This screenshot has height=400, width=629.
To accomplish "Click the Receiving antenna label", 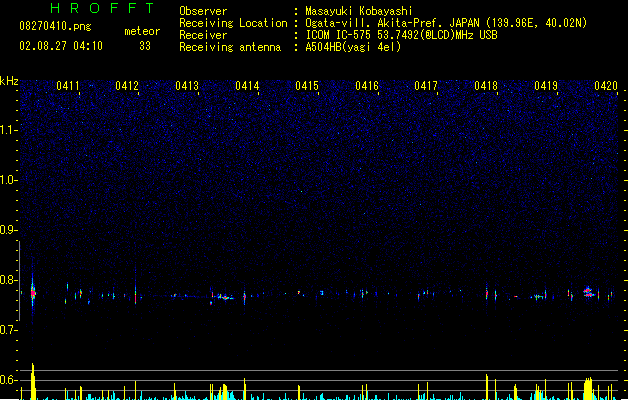I will tap(230, 47).
